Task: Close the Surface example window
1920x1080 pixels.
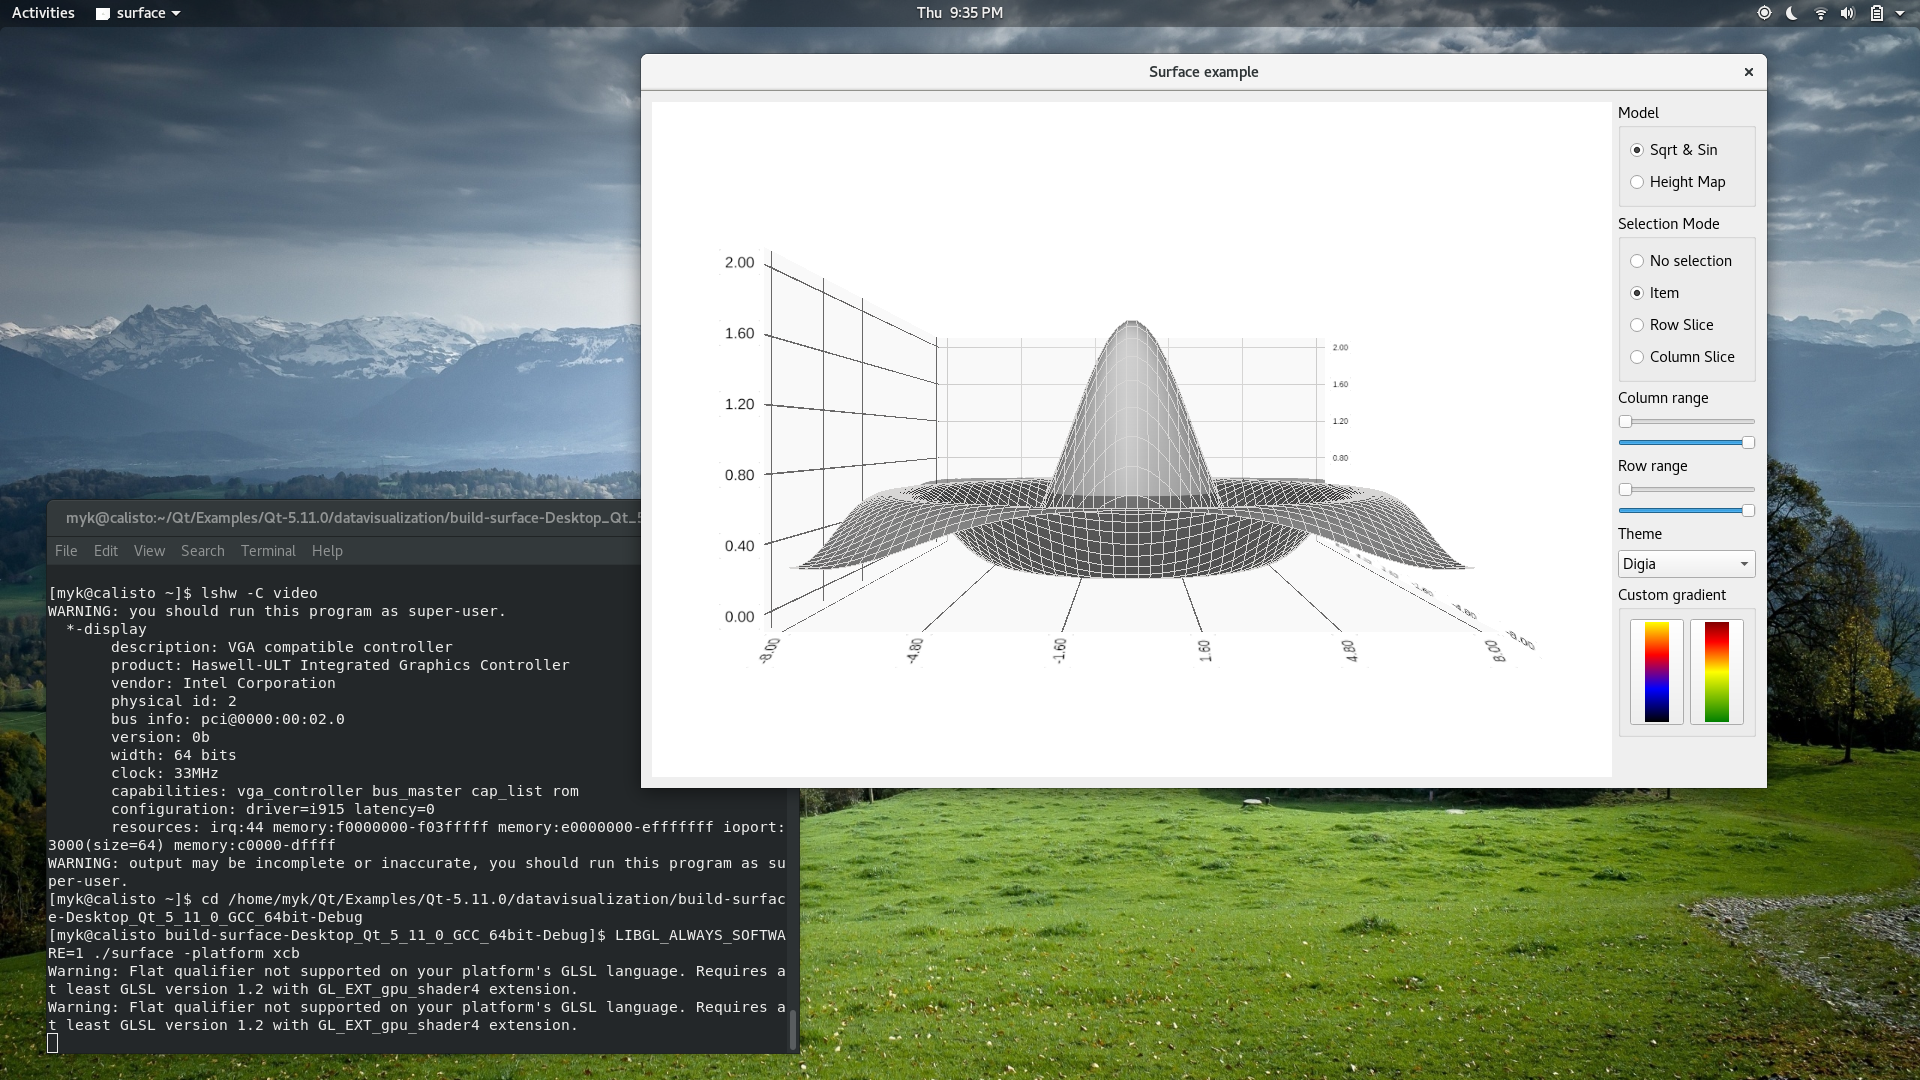Action: [x=1748, y=72]
